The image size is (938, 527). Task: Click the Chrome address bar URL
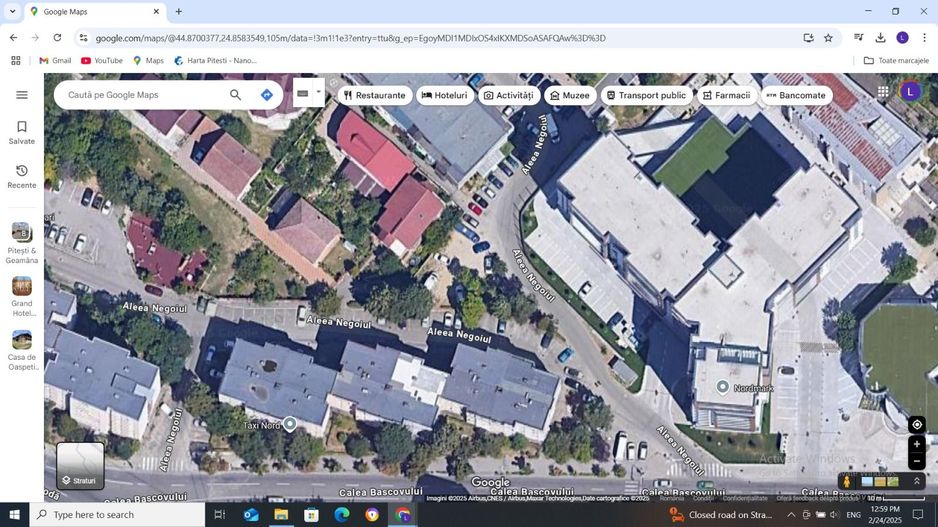pyautogui.click(x=351, y=38)
